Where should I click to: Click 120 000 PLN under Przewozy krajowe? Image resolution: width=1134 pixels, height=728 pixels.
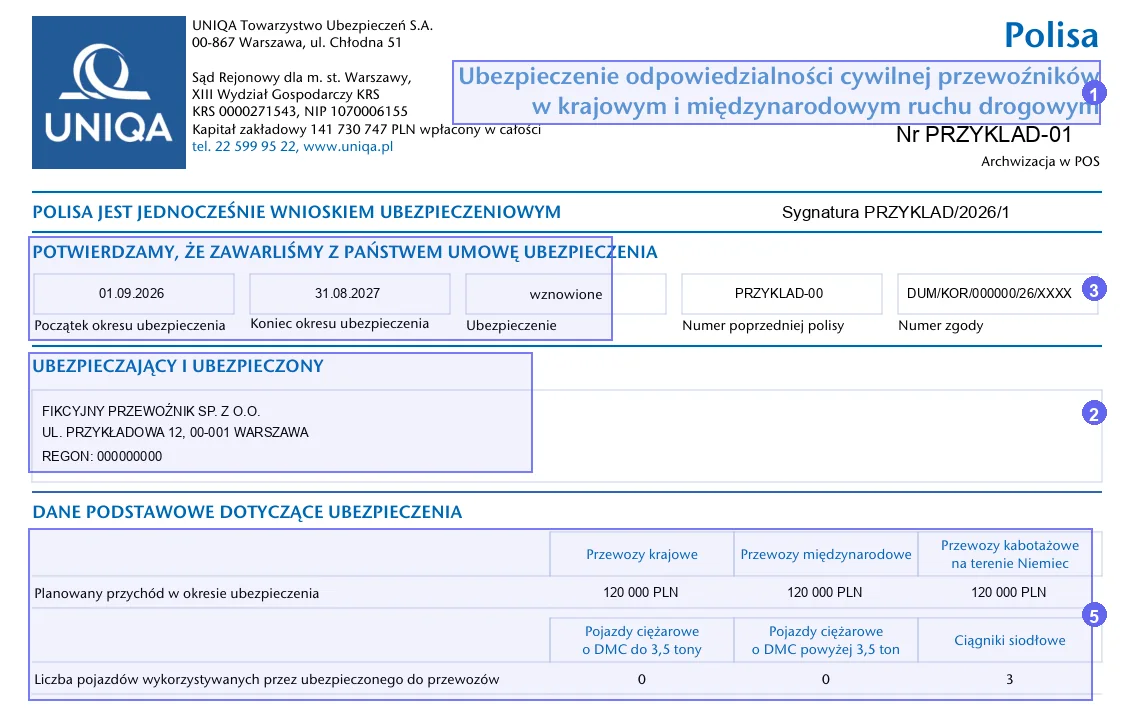641,593
